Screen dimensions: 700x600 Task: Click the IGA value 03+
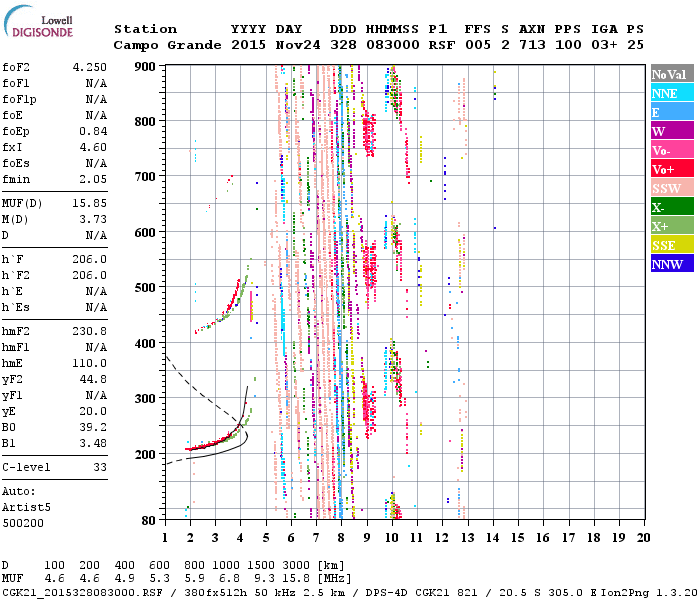[x=604, y=45]
